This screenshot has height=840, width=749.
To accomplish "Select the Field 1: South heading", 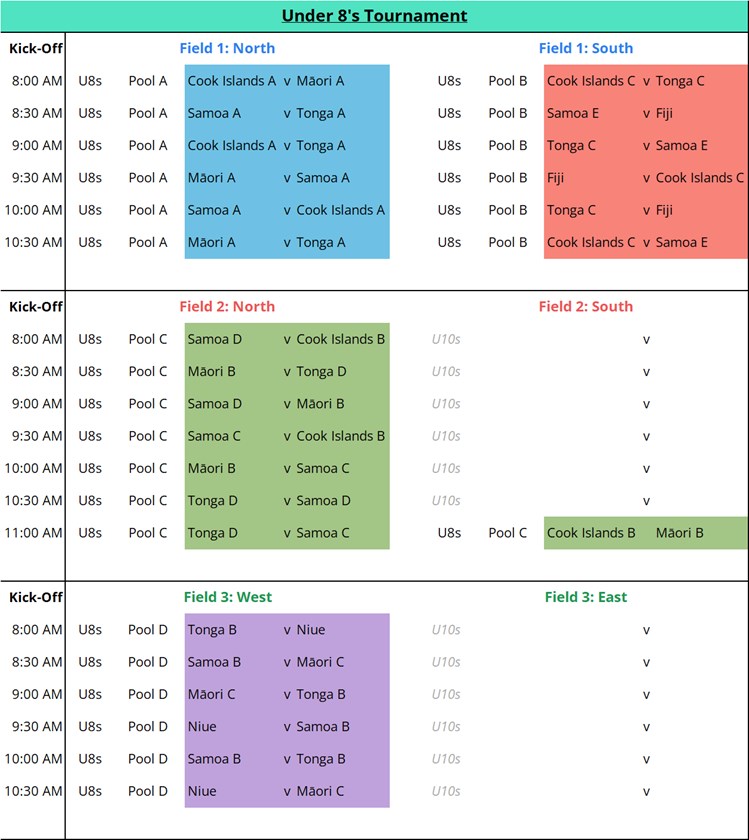I will pyautogui.click(x=585, y=48).
